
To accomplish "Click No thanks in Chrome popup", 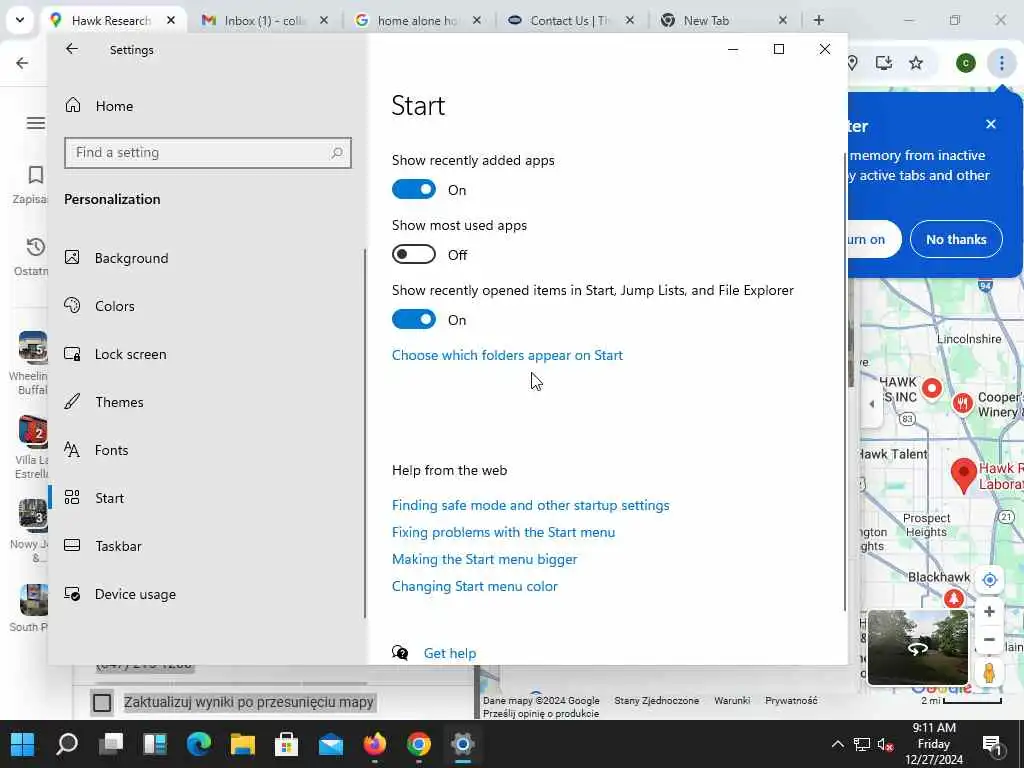I will point(956,239).
